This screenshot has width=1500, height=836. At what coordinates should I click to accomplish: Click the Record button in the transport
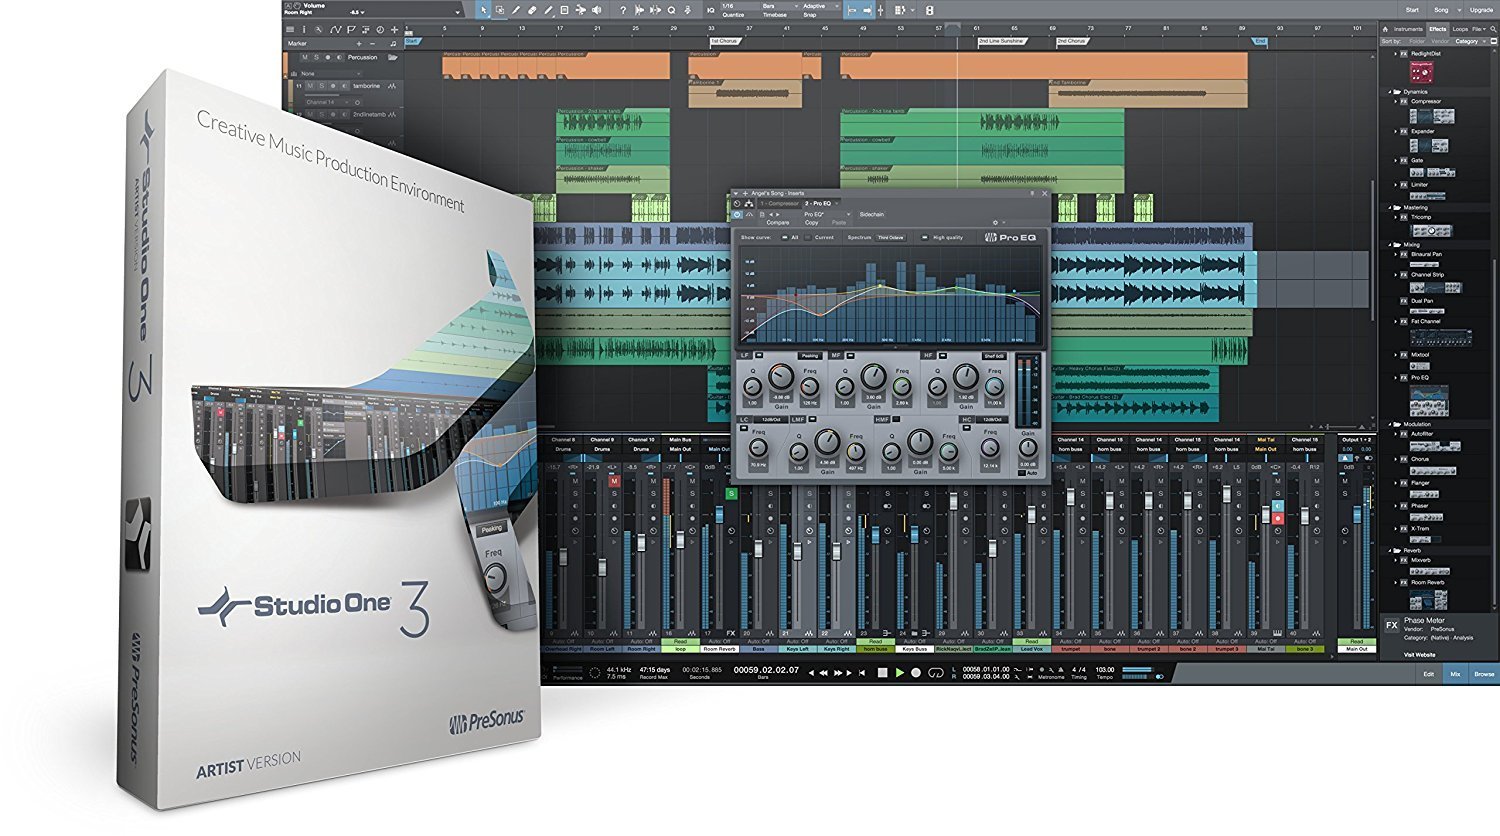point(915,673)
